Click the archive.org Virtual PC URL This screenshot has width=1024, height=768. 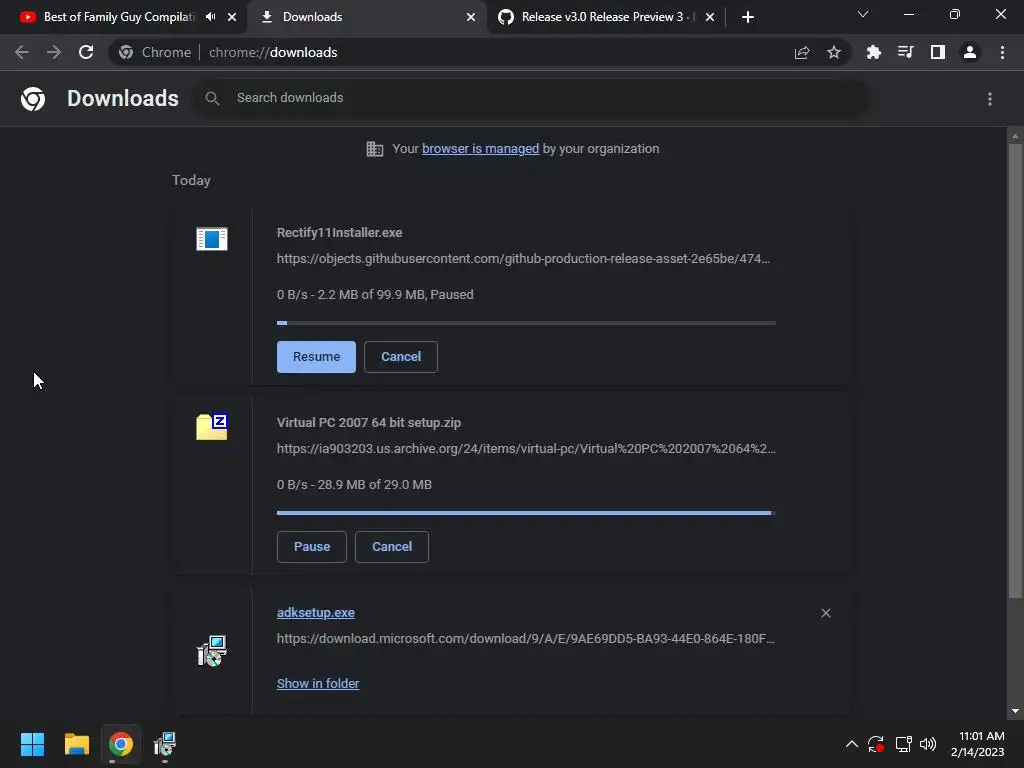(x=526, y=449)
